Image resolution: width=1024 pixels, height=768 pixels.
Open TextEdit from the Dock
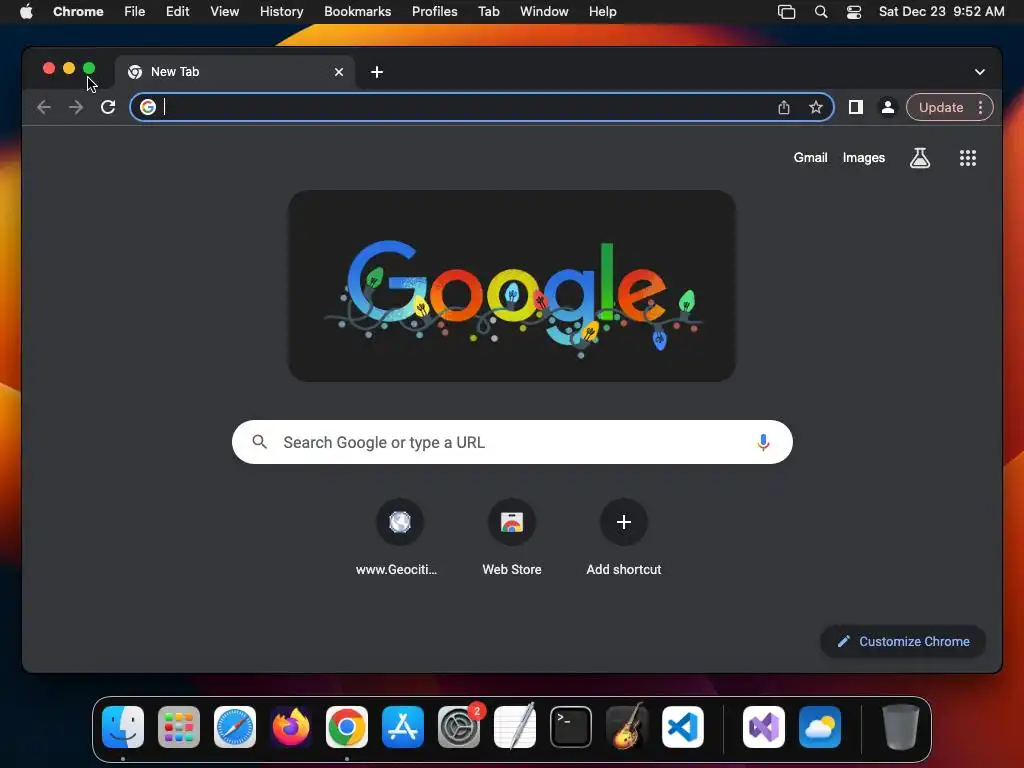point(515,727)
